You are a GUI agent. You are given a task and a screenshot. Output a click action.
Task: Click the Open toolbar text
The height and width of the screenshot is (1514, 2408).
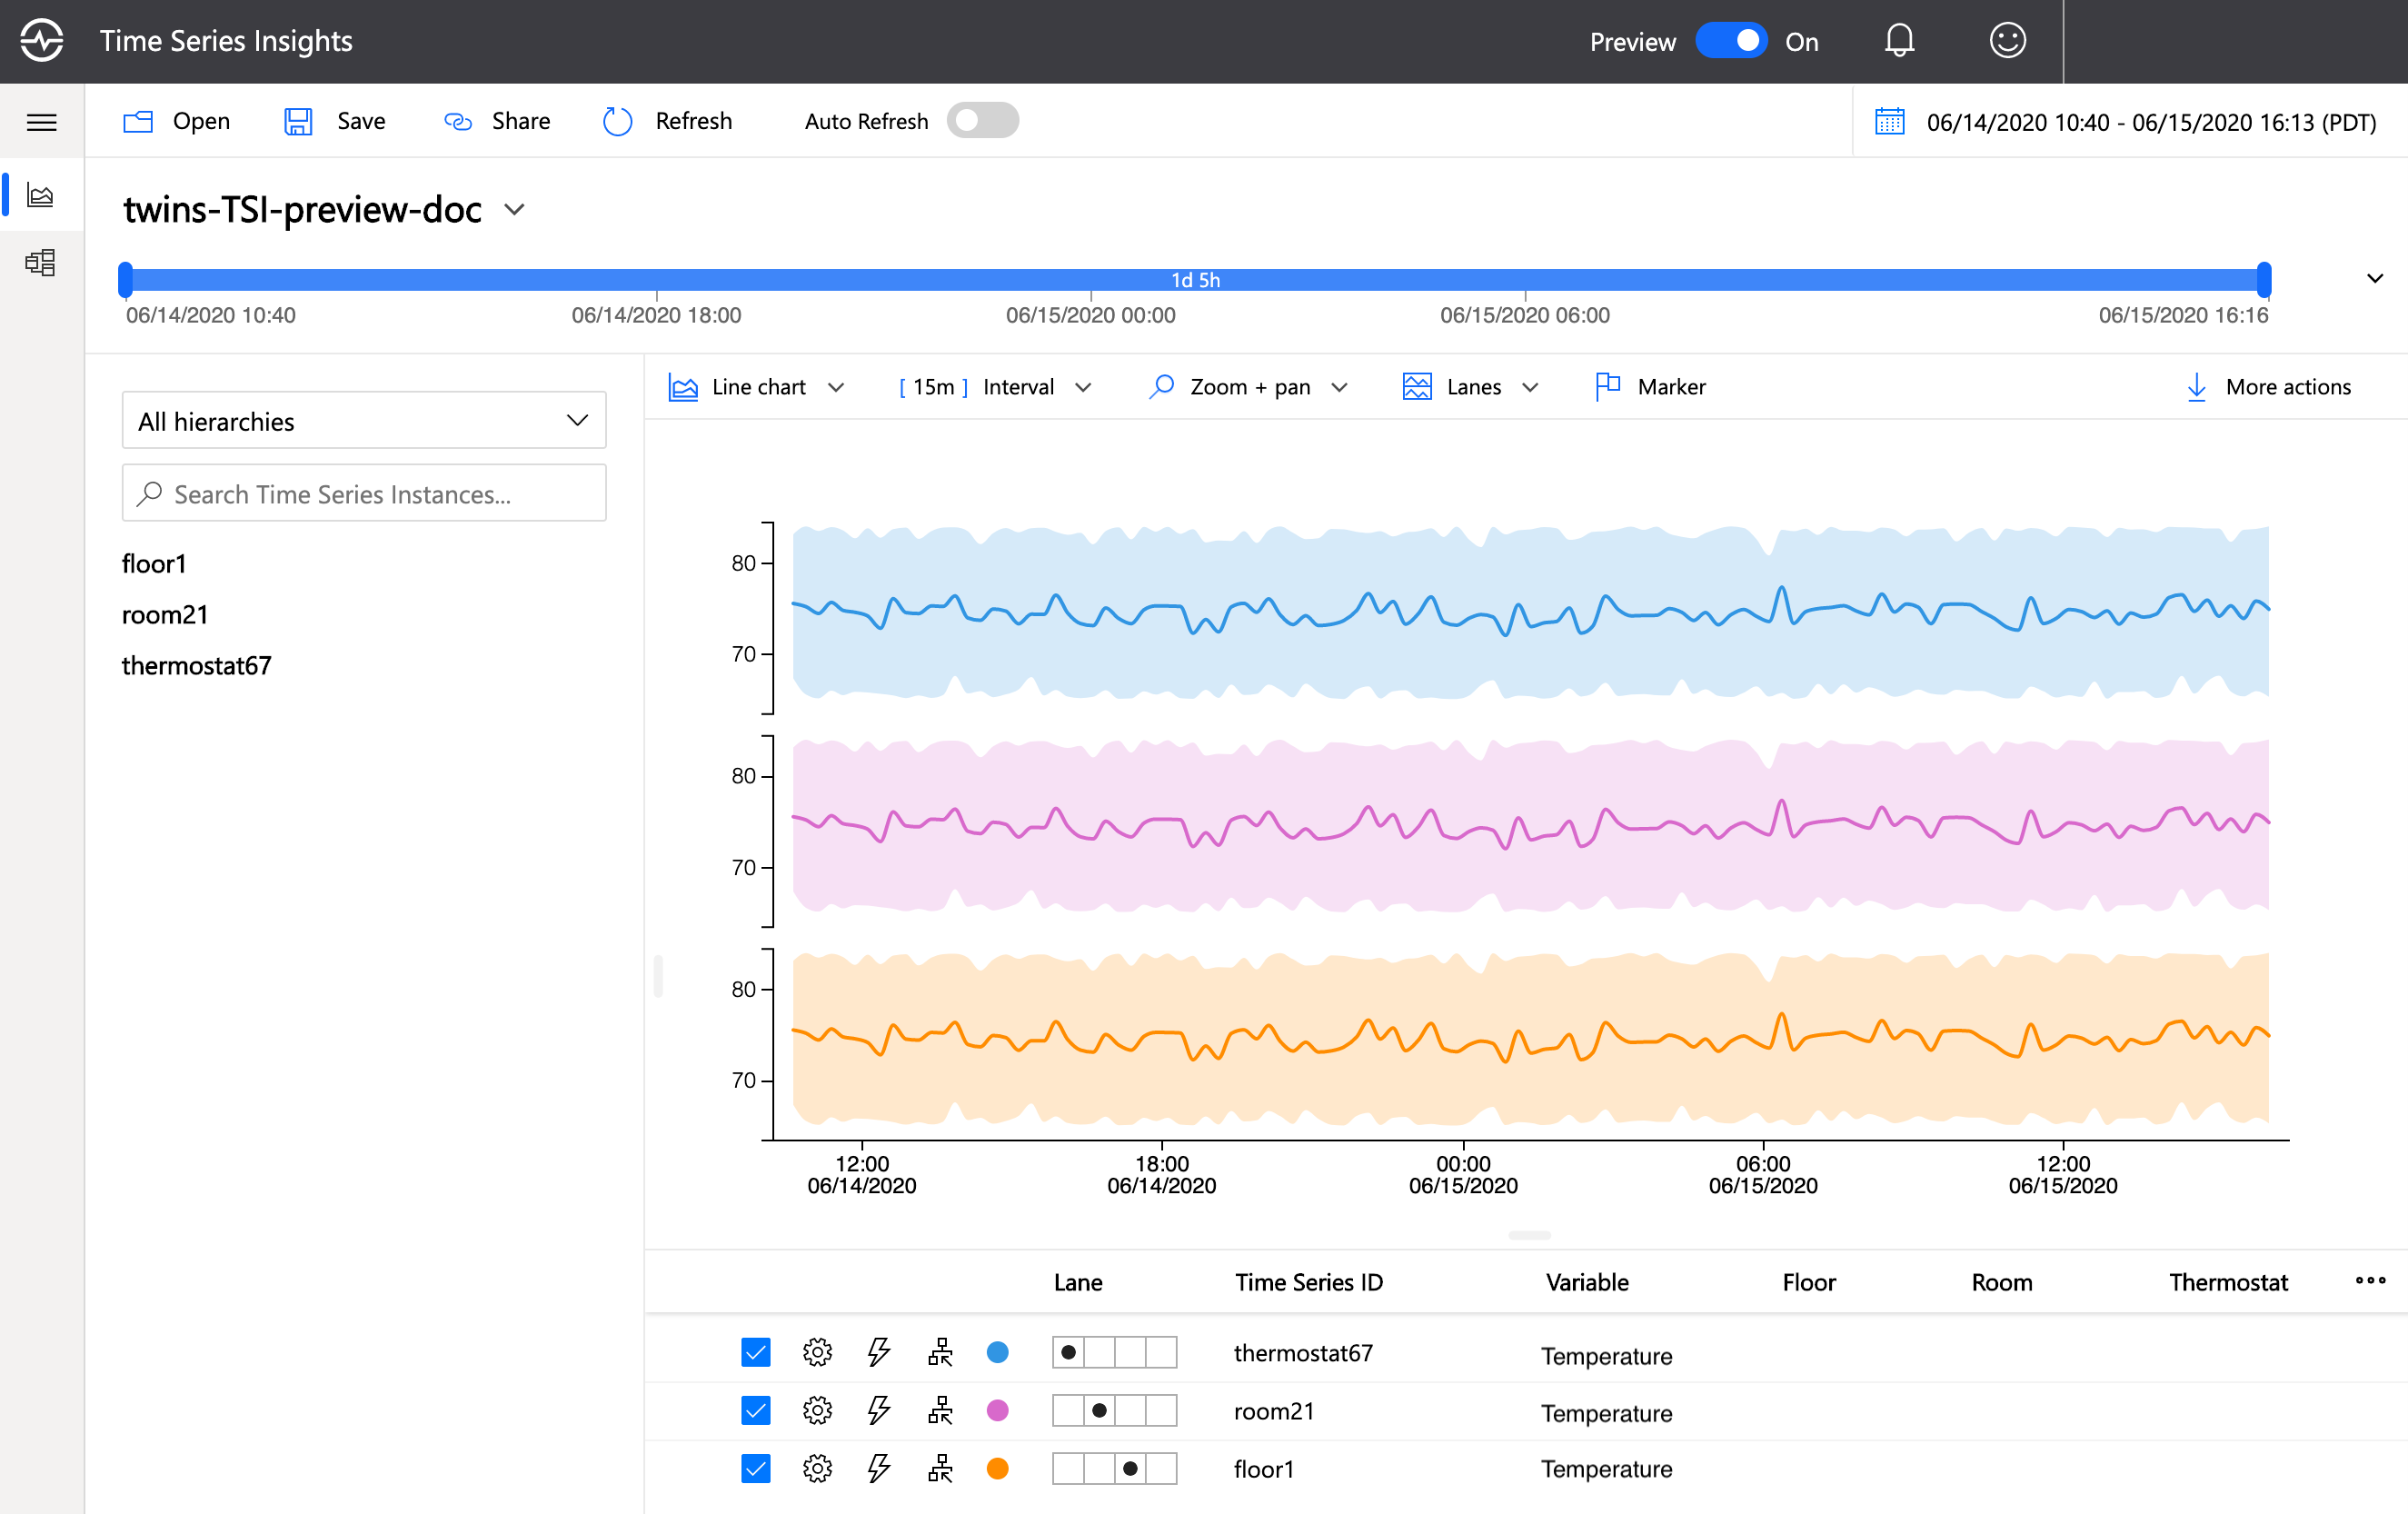[x=201, y=121]
